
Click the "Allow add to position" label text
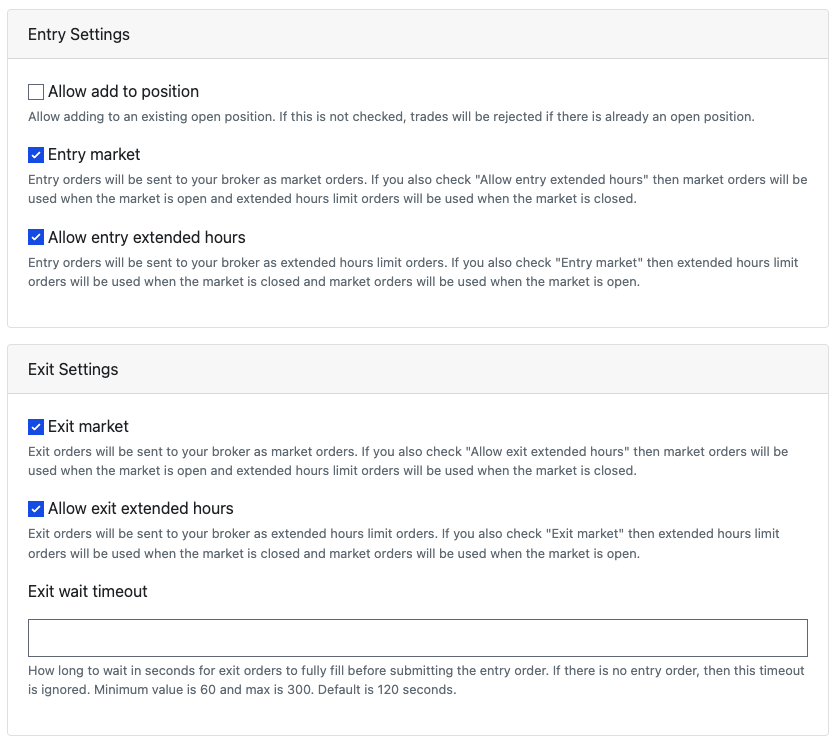[x=123, y=92]
